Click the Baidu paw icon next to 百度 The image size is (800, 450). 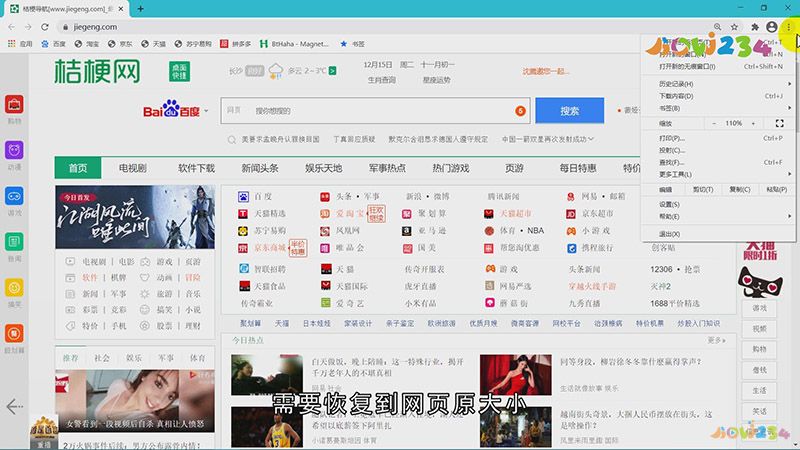click(243, 196)
